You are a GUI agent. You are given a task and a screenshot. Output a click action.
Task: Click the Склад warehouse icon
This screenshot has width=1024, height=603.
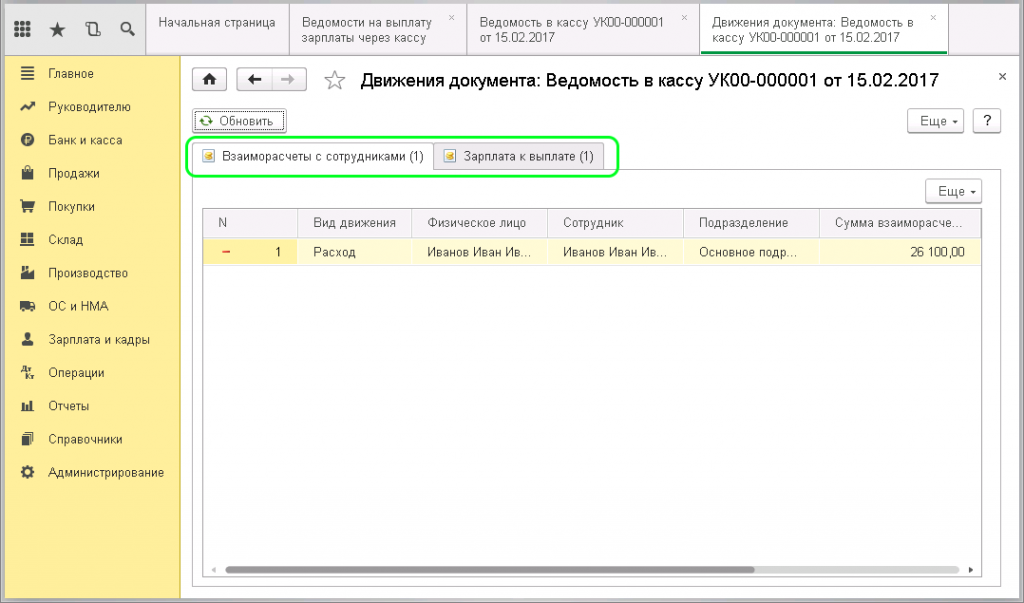click(27, 240)
